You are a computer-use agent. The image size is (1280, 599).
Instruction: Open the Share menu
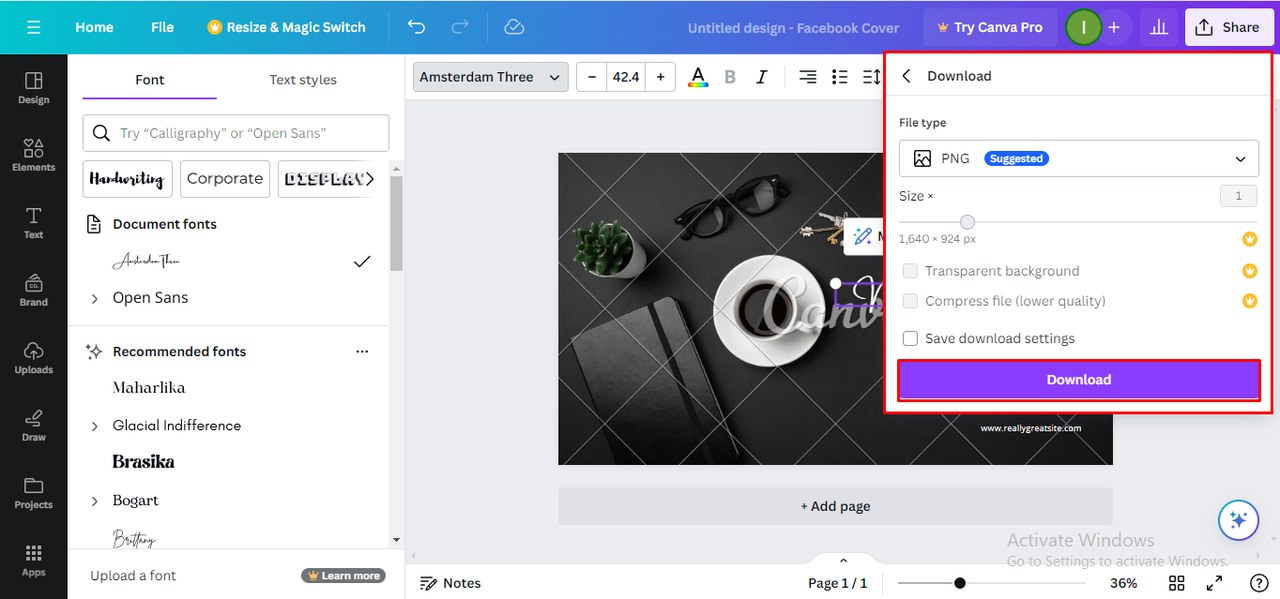(1229, 27)
